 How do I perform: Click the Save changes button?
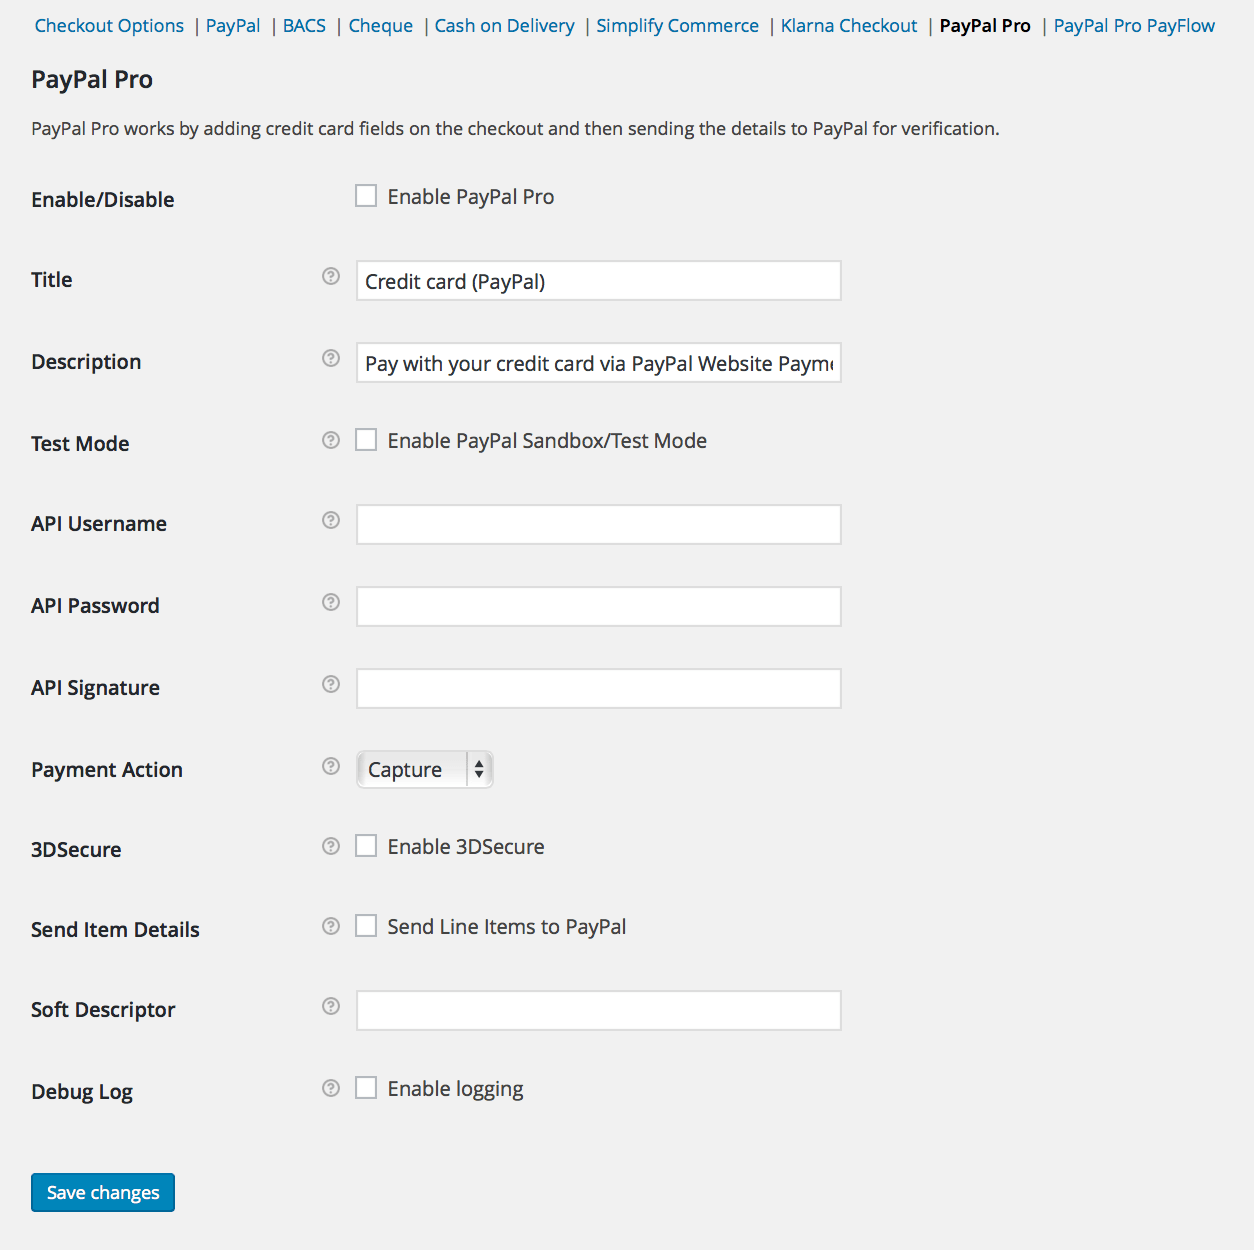[102, 1192]
